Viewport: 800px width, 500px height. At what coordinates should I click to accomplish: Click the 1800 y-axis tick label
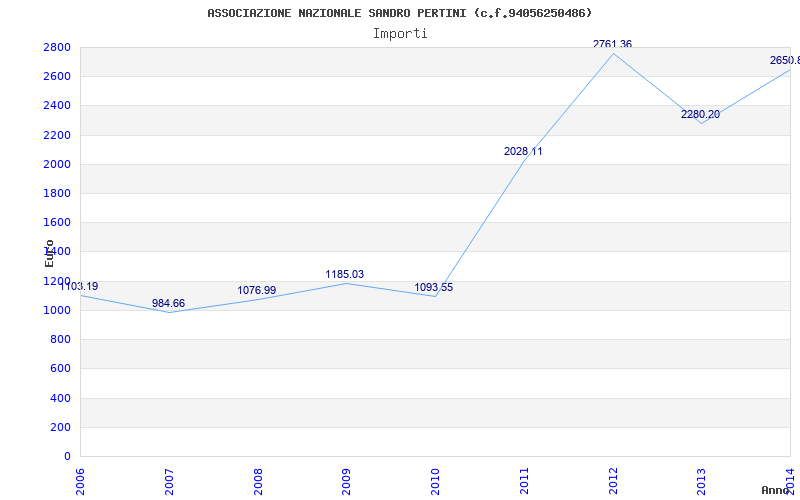57,193
